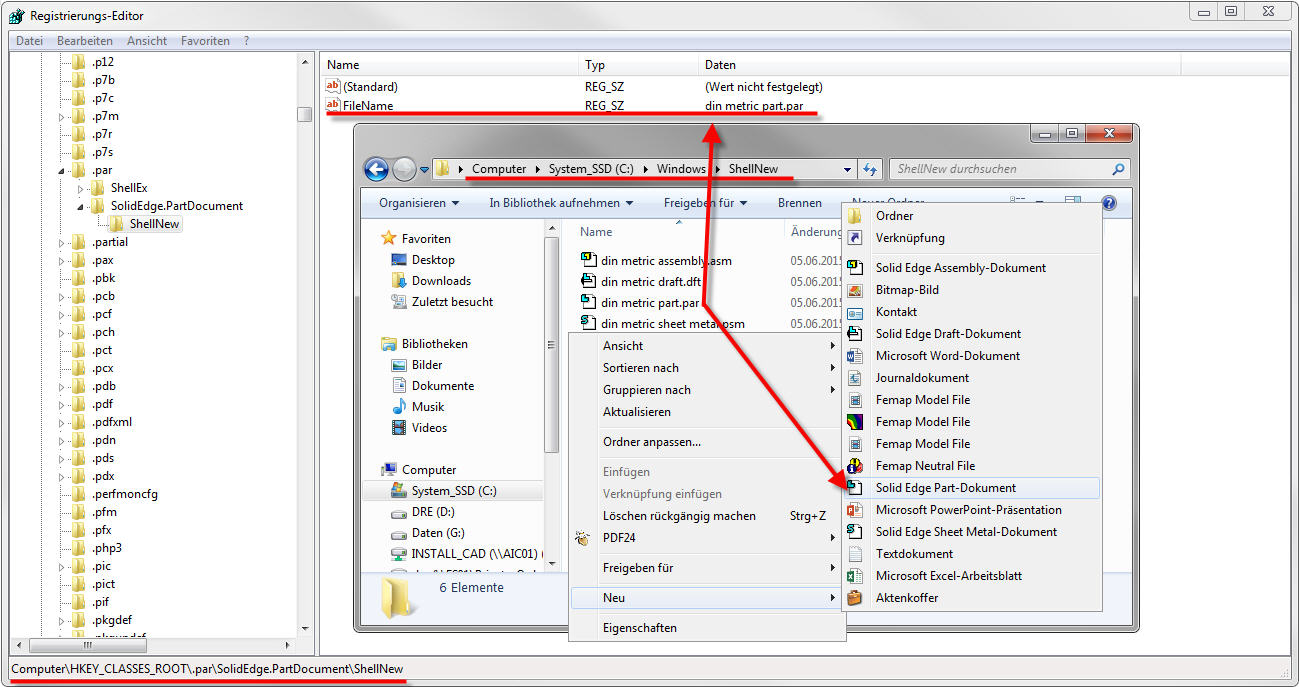The width and height of the screenshot is (1299, 687).
Task: Click the din metric draft.dft file icon
Action: [x=589, y=281]
